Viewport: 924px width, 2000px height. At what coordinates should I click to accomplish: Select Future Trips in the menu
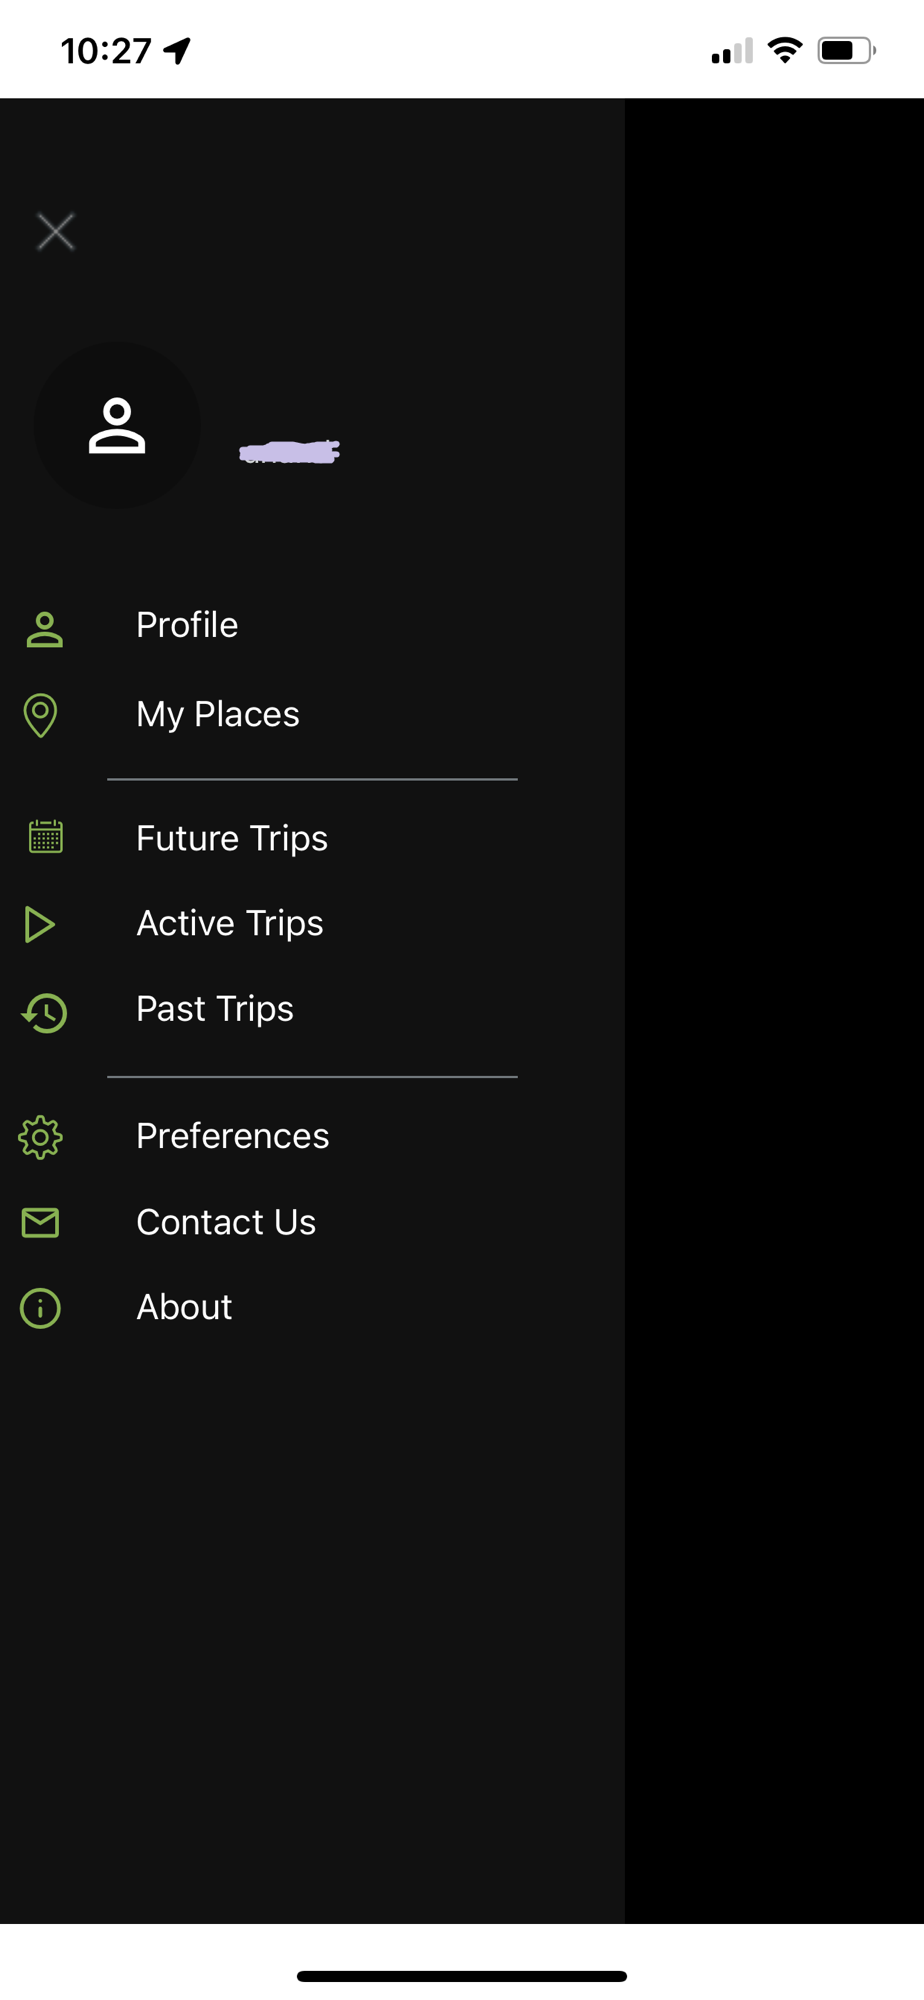click(231, 838)
